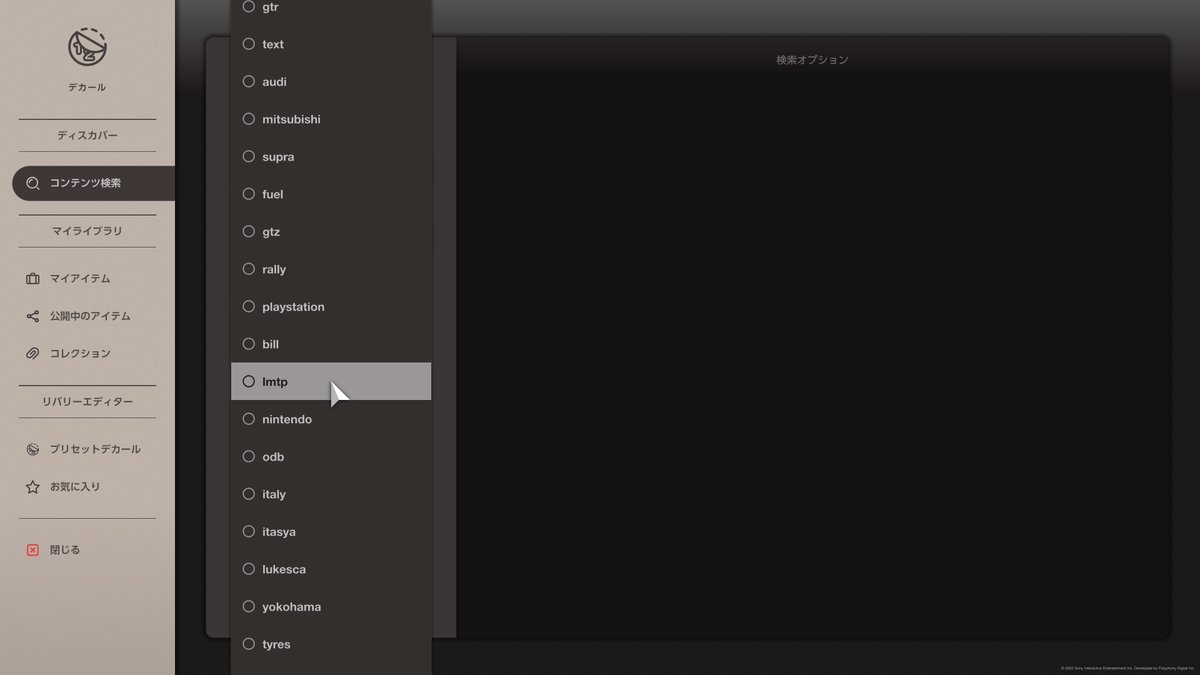Click the リバリーエディター section heading
This screenshot has height=675, width=1200.
coord(87,401)
